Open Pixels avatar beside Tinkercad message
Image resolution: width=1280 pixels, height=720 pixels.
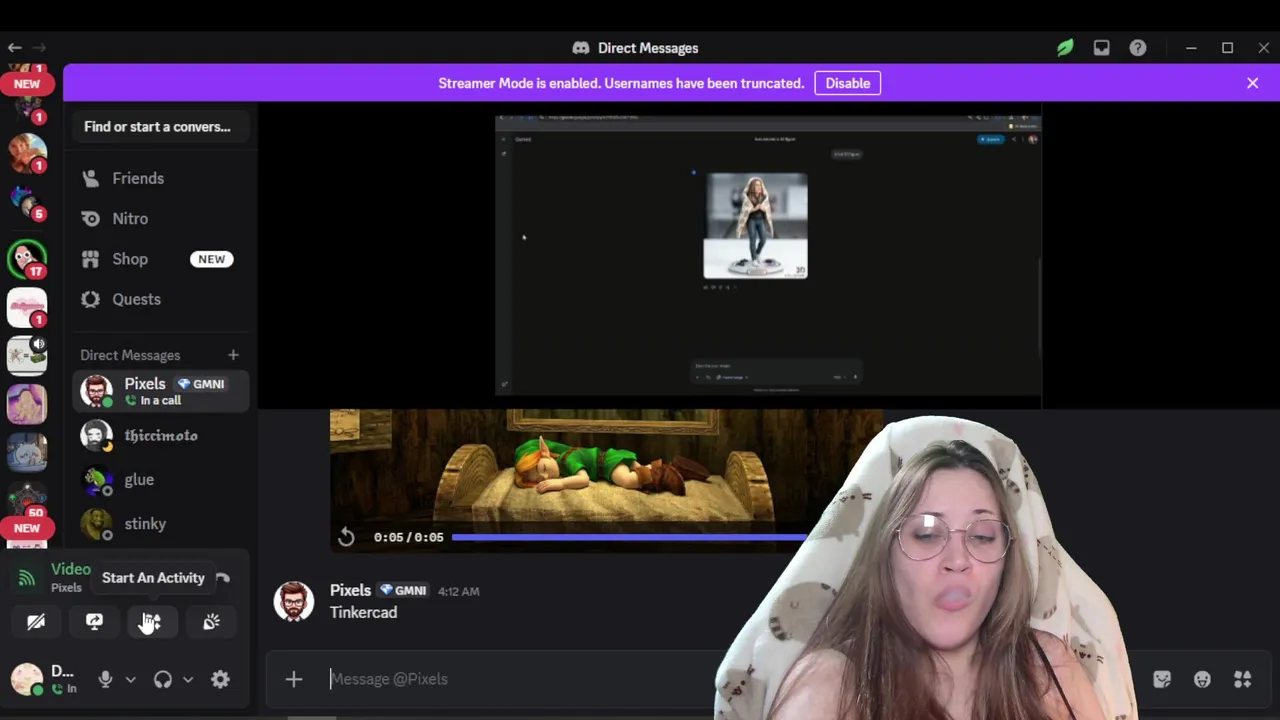[x=294, y=601]
